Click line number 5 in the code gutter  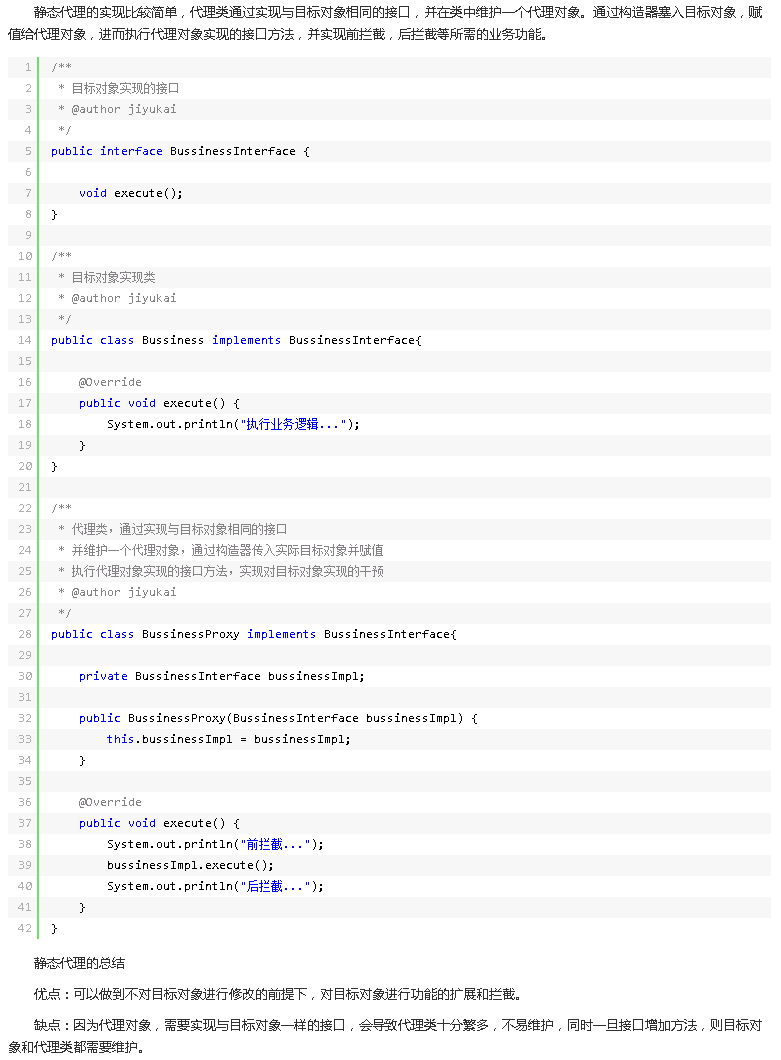coord(28,151)
